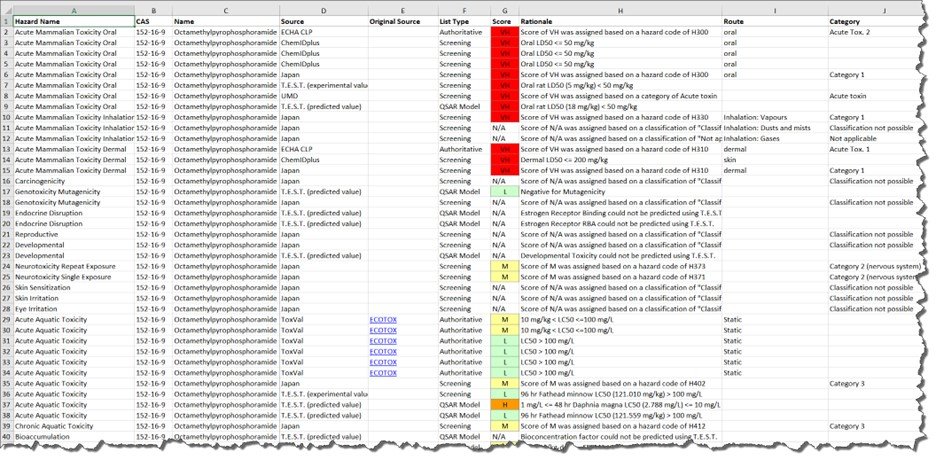Viewport: 936px width, 460px height.
Task: Select 'Neurotoxicity Single Exposure' cell
Action: pyautogui.click(x=74, y=277)
